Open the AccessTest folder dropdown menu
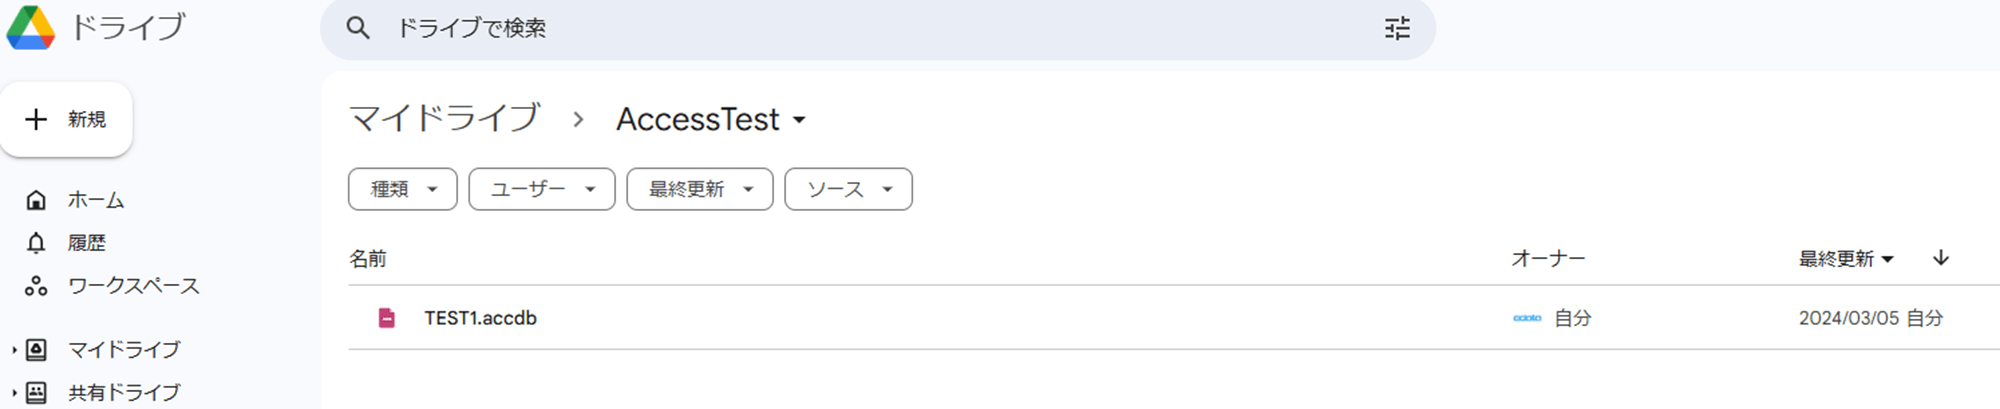This screenshot has width=2000, height=409. click(799, 120)
